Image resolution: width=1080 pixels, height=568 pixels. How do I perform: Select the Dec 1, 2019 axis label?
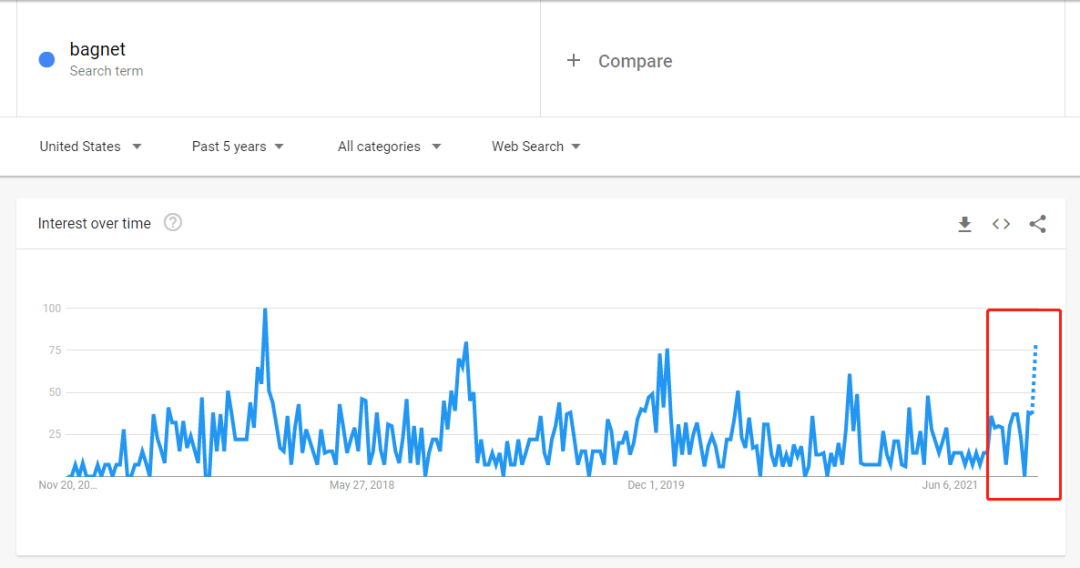(x=656, y=485)
